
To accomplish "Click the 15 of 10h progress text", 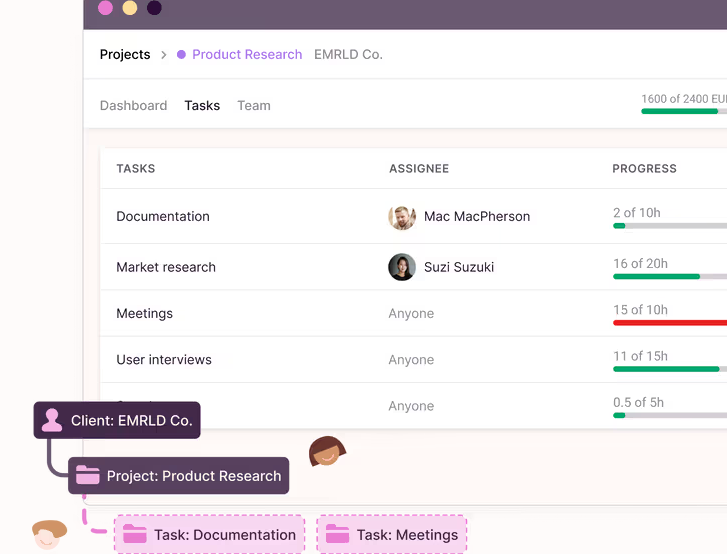I will tap(640, 310).
